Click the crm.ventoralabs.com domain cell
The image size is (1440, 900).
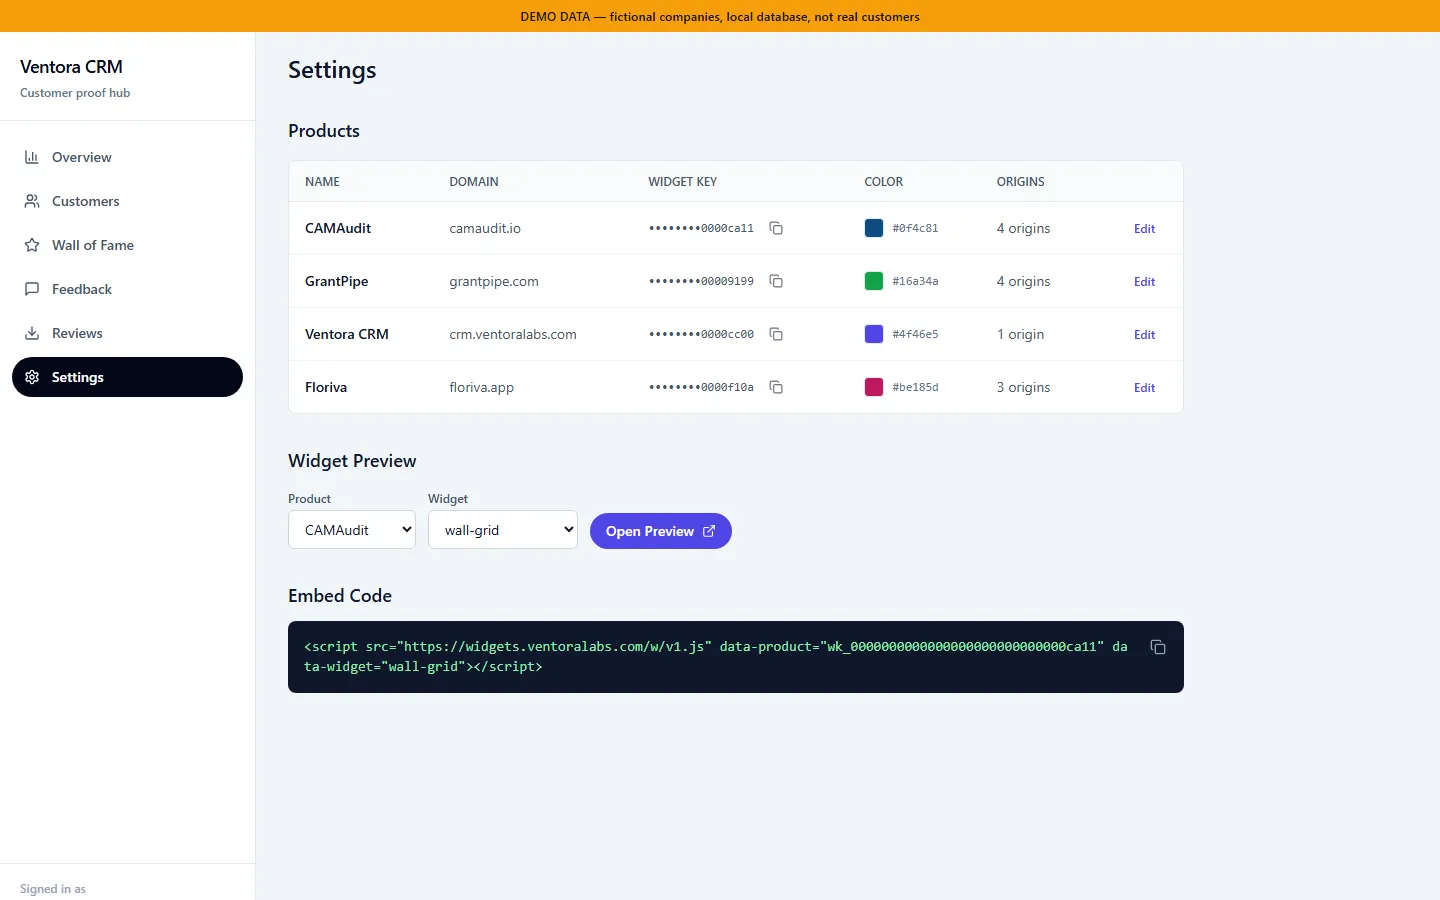tap(513, 334)
